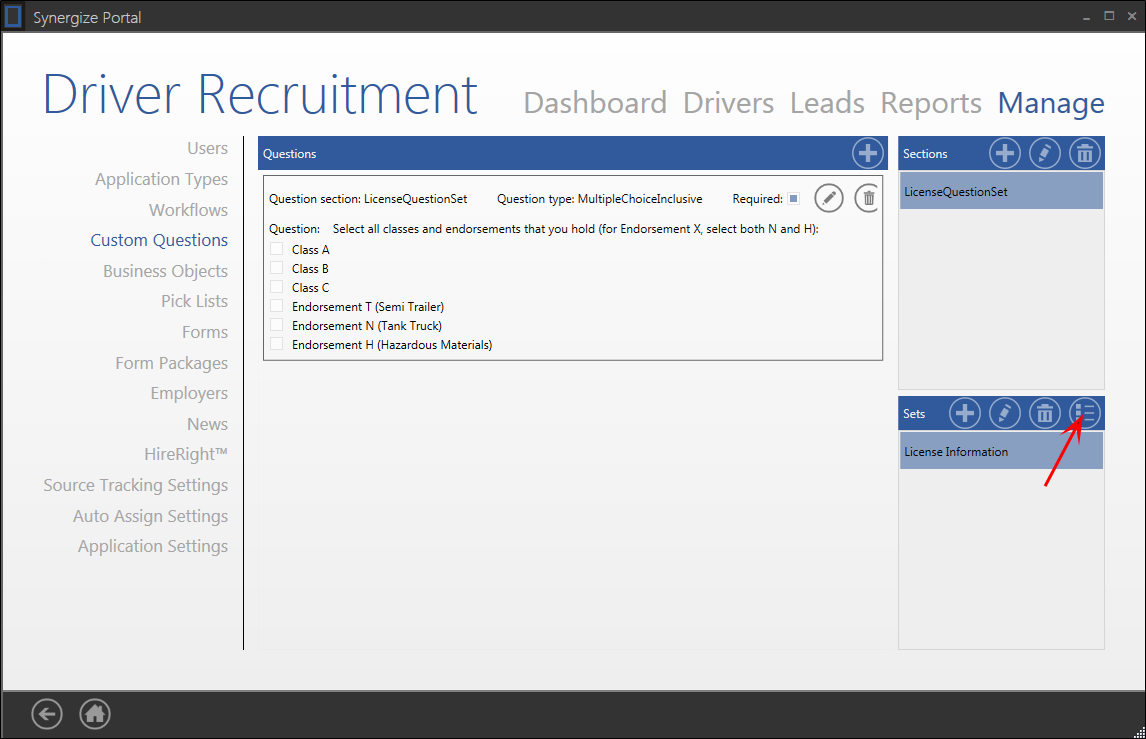This screenshot has height=739, width=1146.
Task: Switch to the Dashboard tab
Action: 595,103
